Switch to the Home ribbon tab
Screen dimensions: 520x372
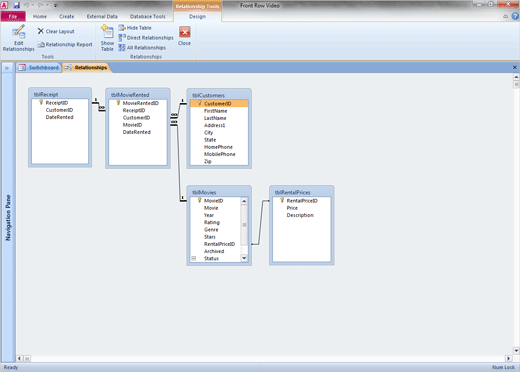(40, 16)
